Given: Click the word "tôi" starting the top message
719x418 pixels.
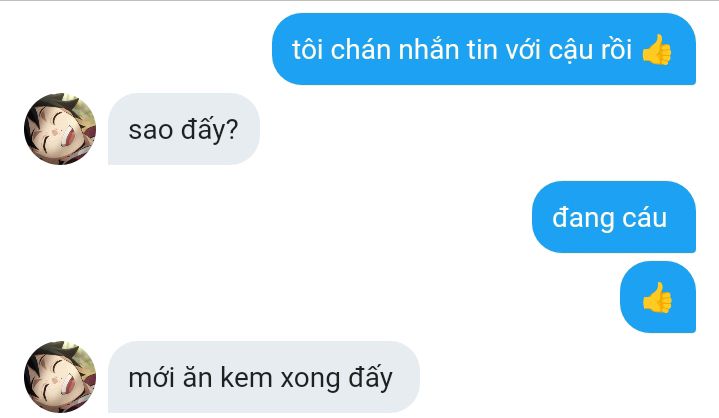Looking at the screenshot, I should click(x=307, y=49).
